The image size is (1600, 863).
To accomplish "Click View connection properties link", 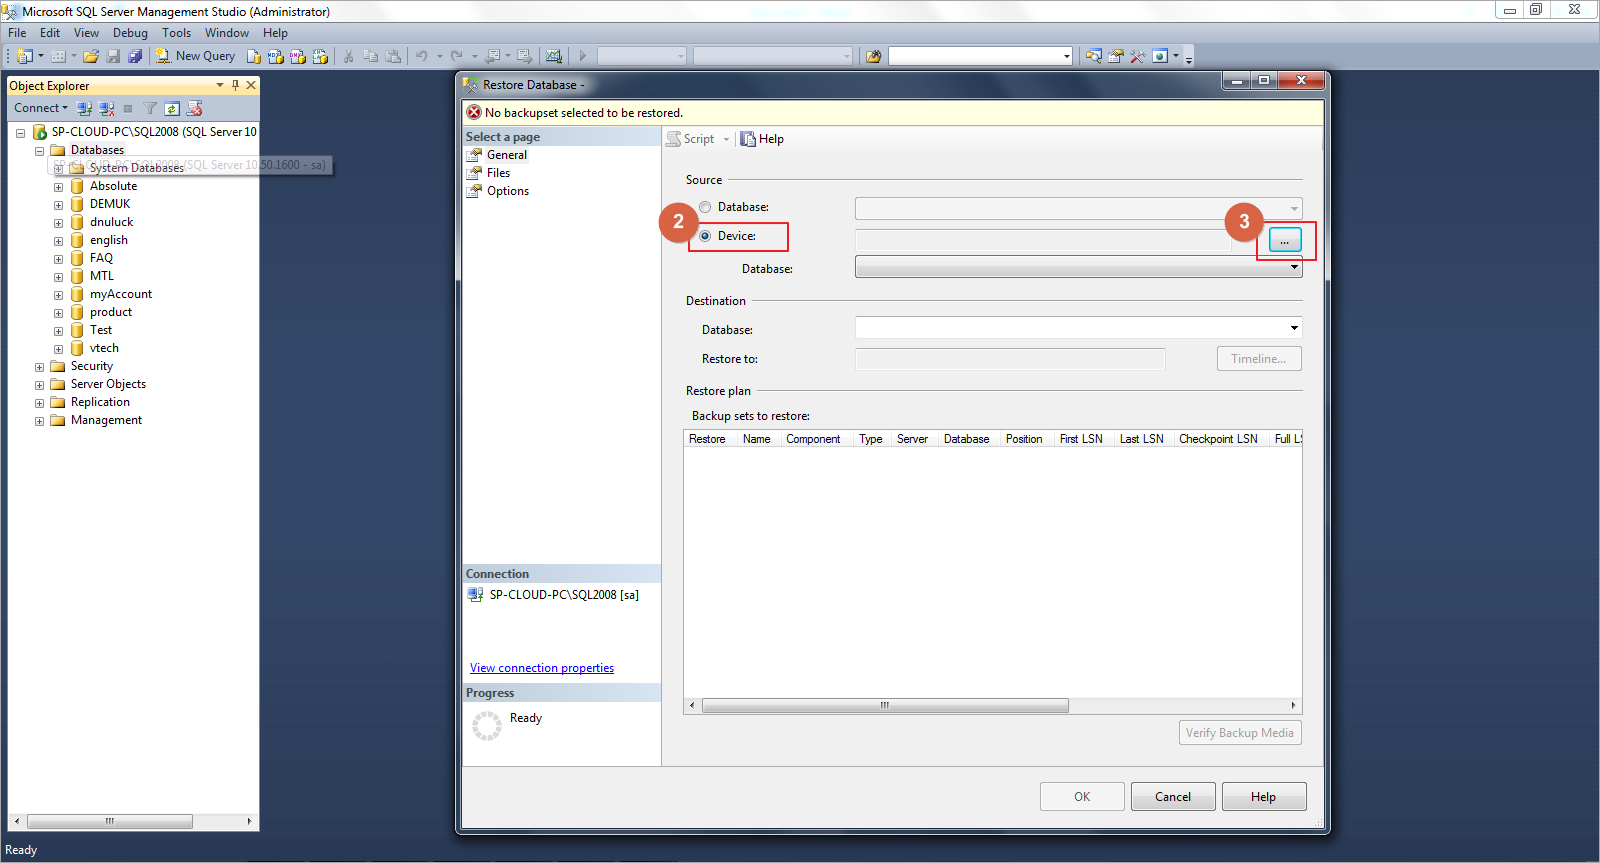I will click(542, 668).
